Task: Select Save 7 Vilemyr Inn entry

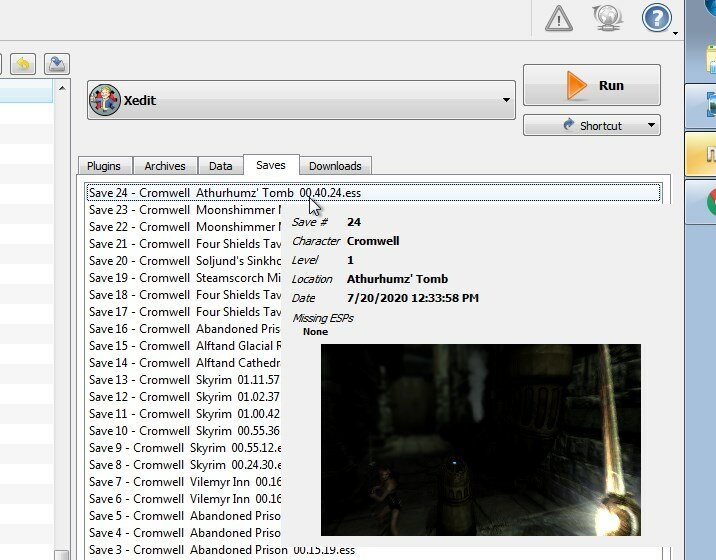Action: (184, 481)
